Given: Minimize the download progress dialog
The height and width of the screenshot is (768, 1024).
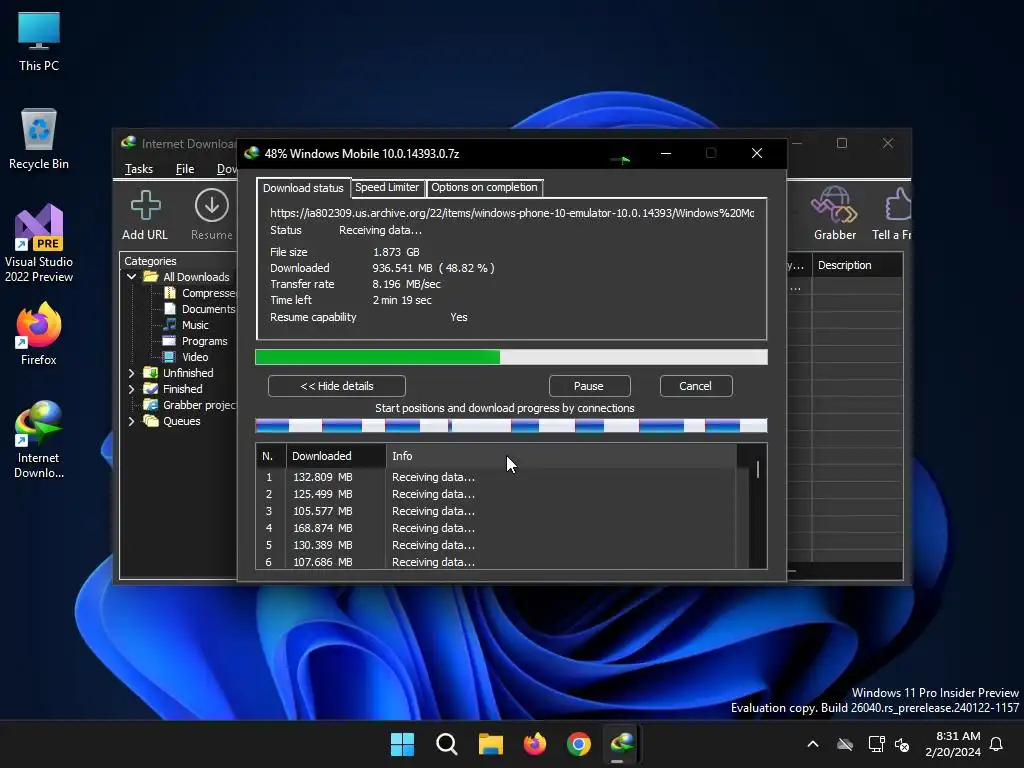Looking at the screenshot, I should point(665,153).
